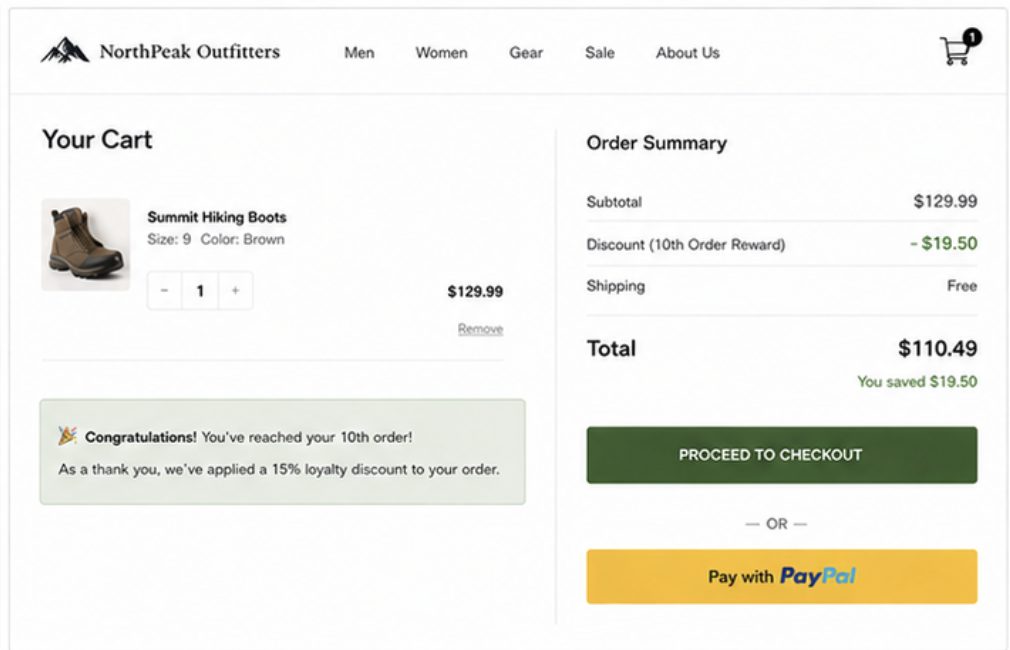Open the shopping cart icon
The width and height of the screenshot is (1010, 650).
[x=955, y=51]
